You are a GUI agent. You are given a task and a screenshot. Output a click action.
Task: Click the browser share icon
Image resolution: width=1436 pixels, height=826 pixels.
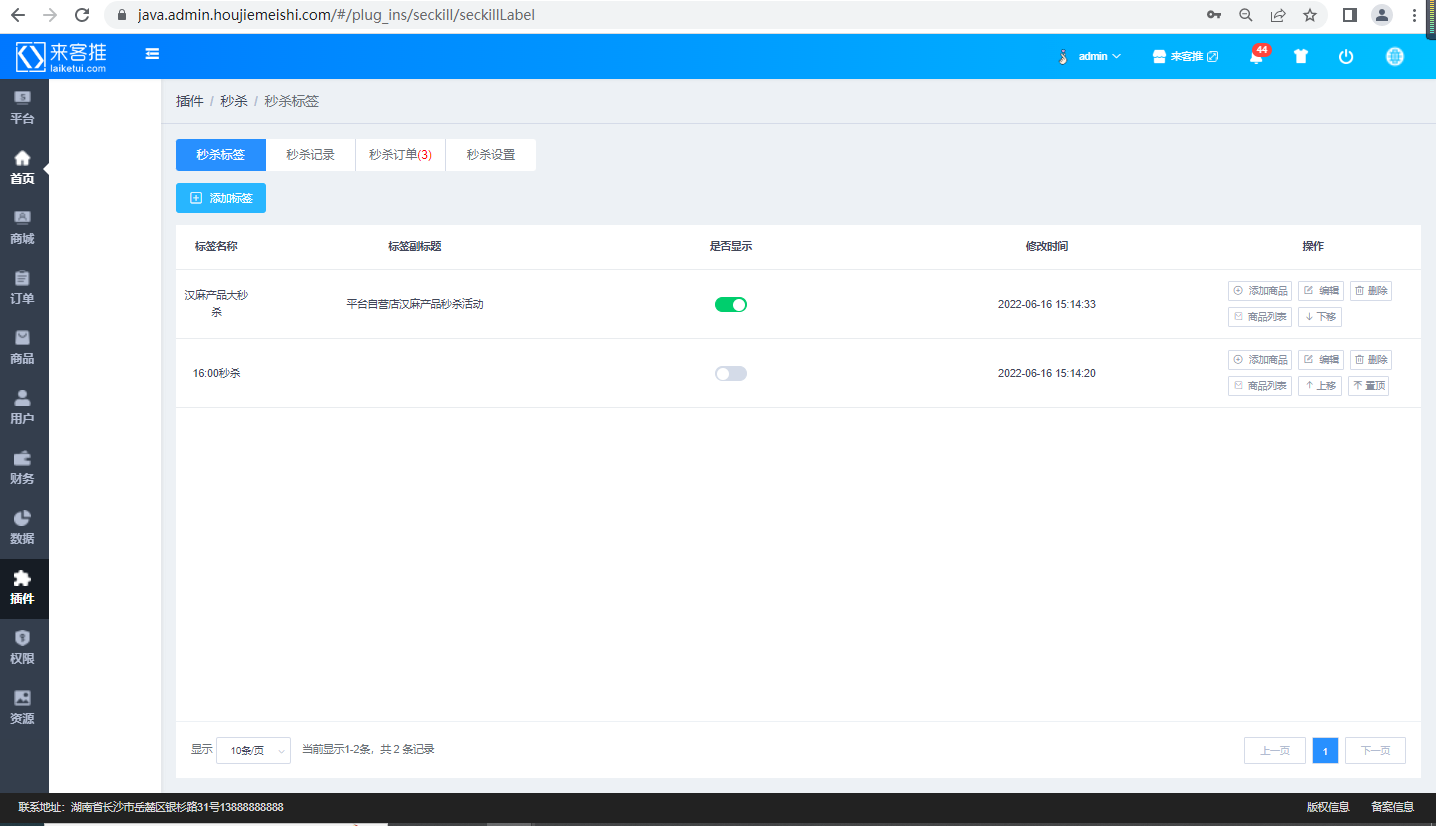1278,15
